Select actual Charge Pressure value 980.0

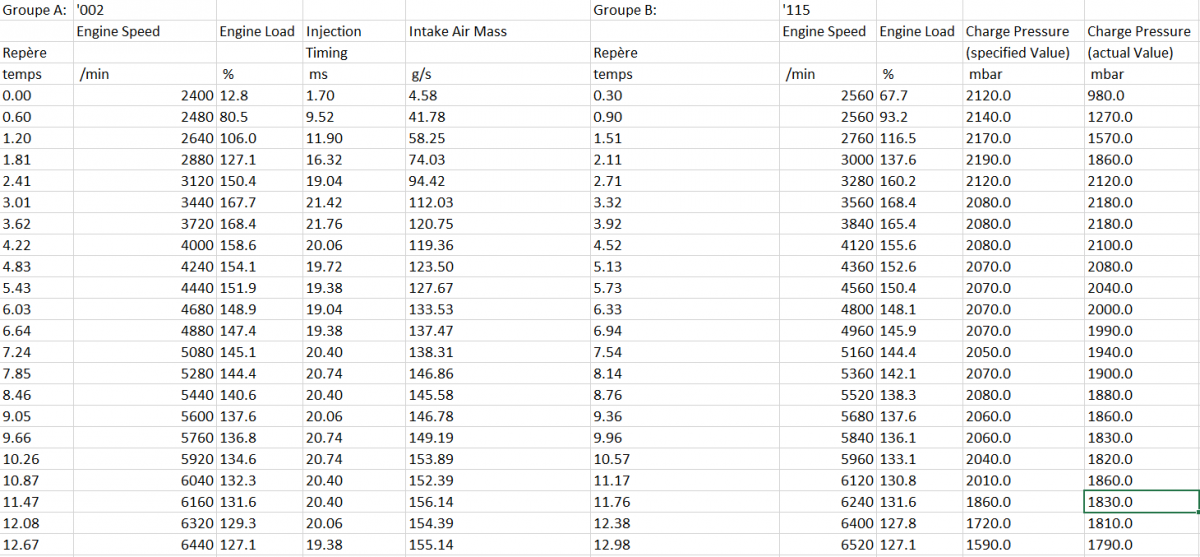[1142, 95]
